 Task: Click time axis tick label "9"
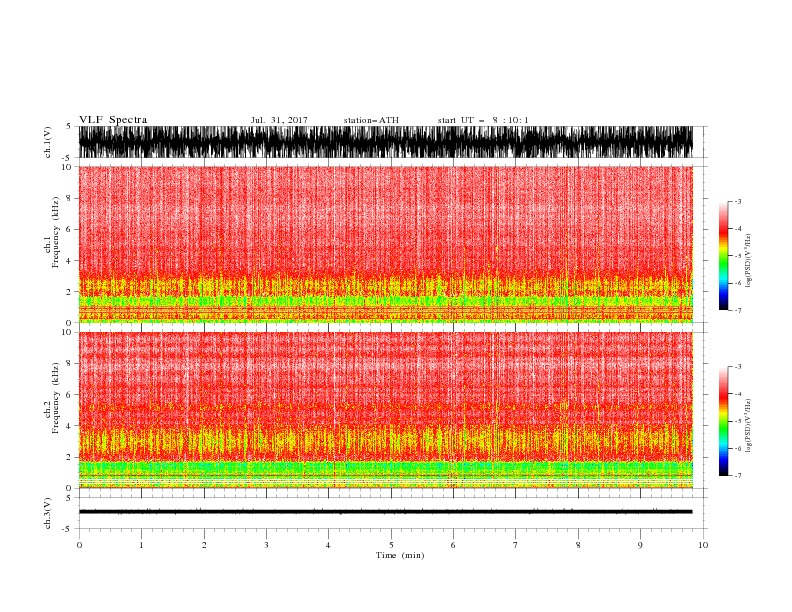click(640, 545)
